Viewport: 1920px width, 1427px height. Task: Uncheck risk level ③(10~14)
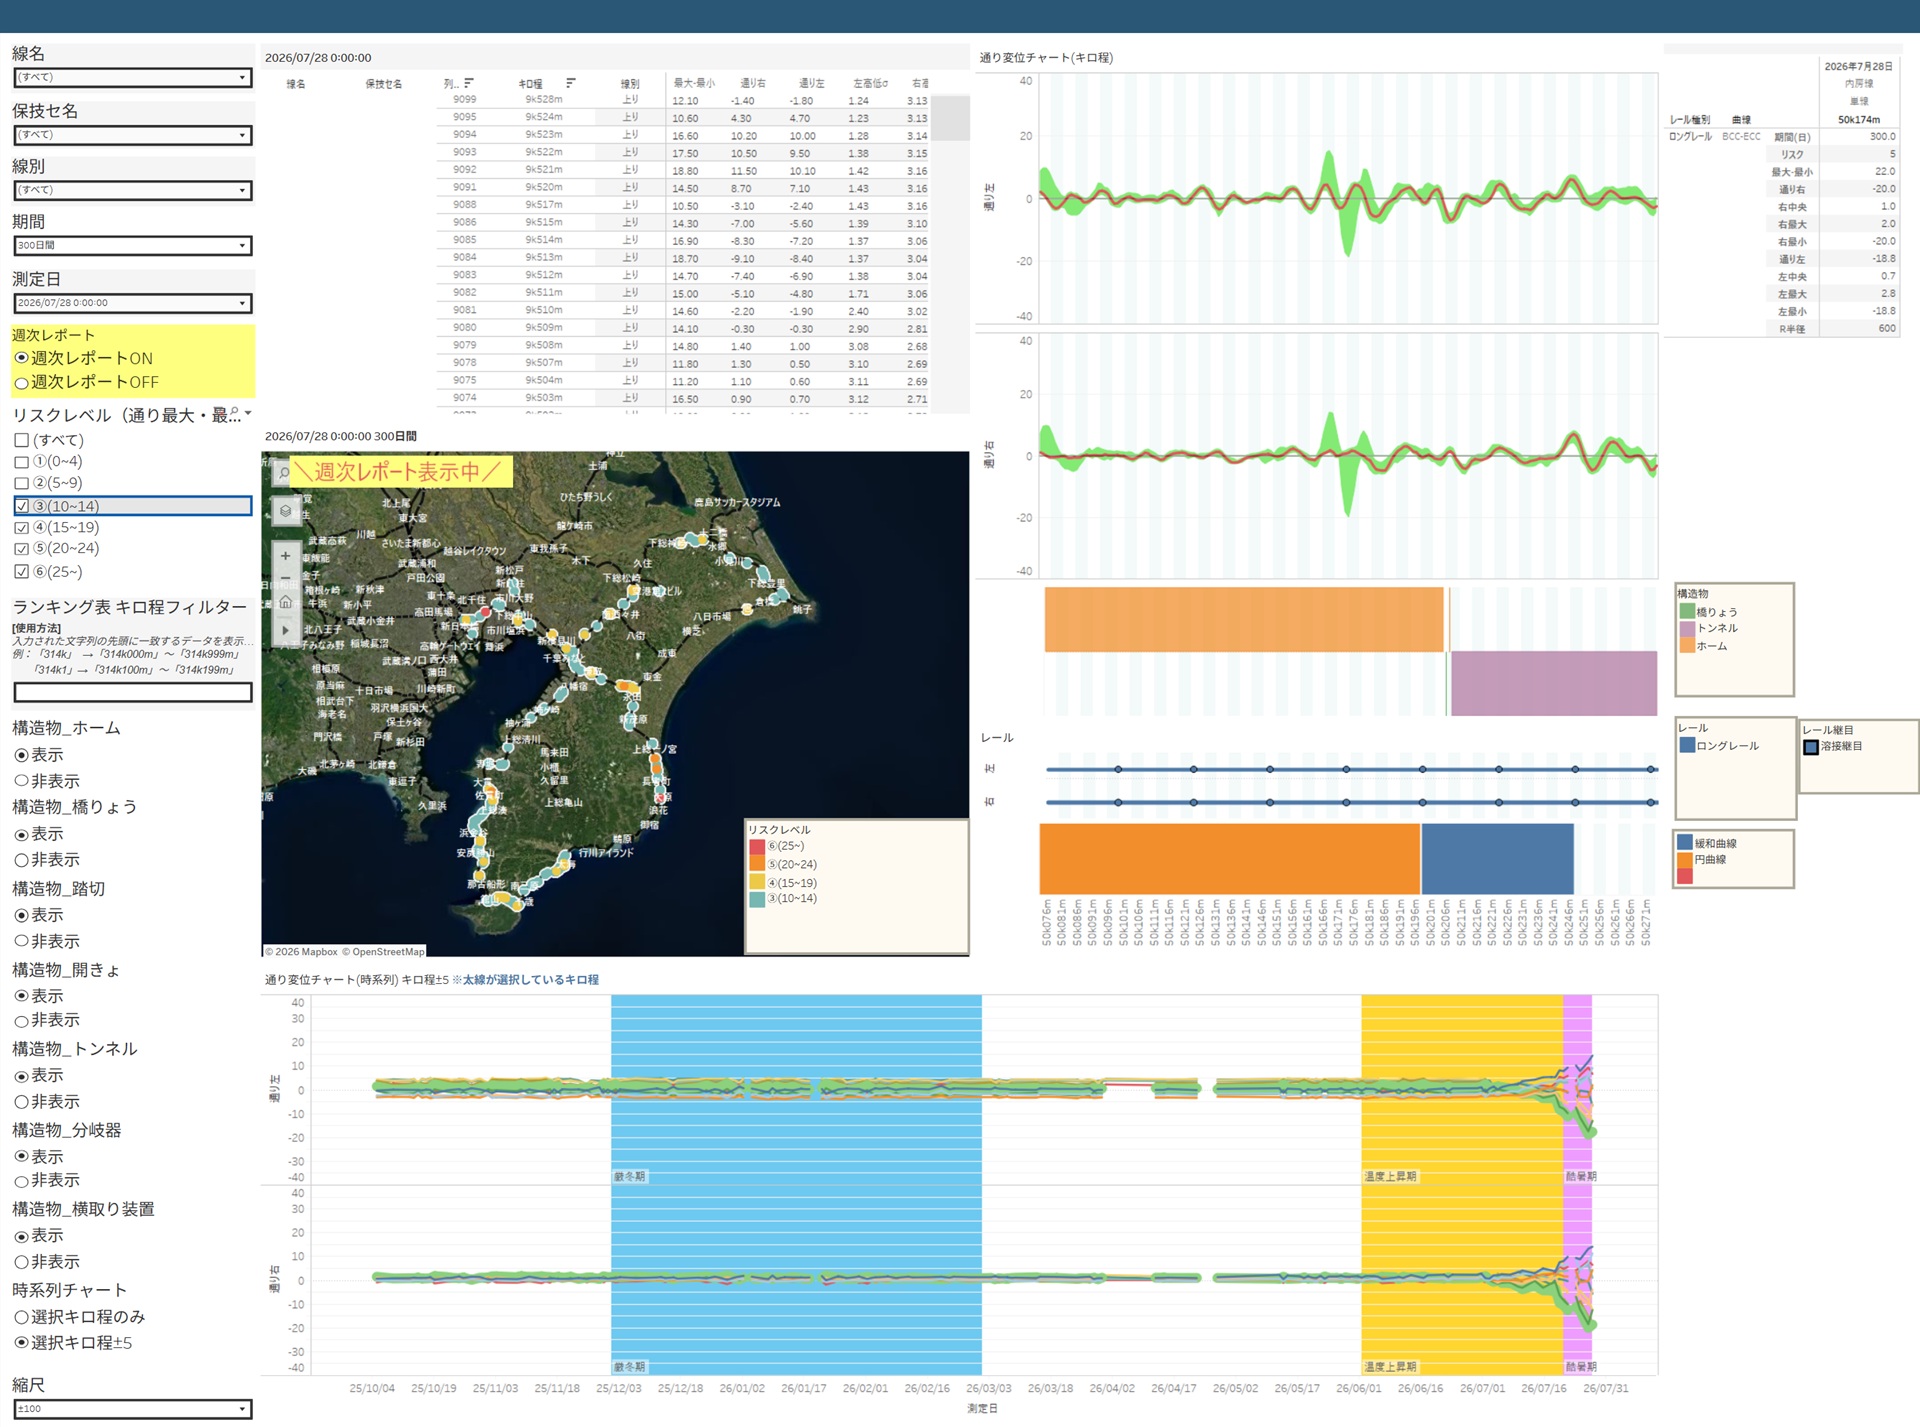[21, 506]
